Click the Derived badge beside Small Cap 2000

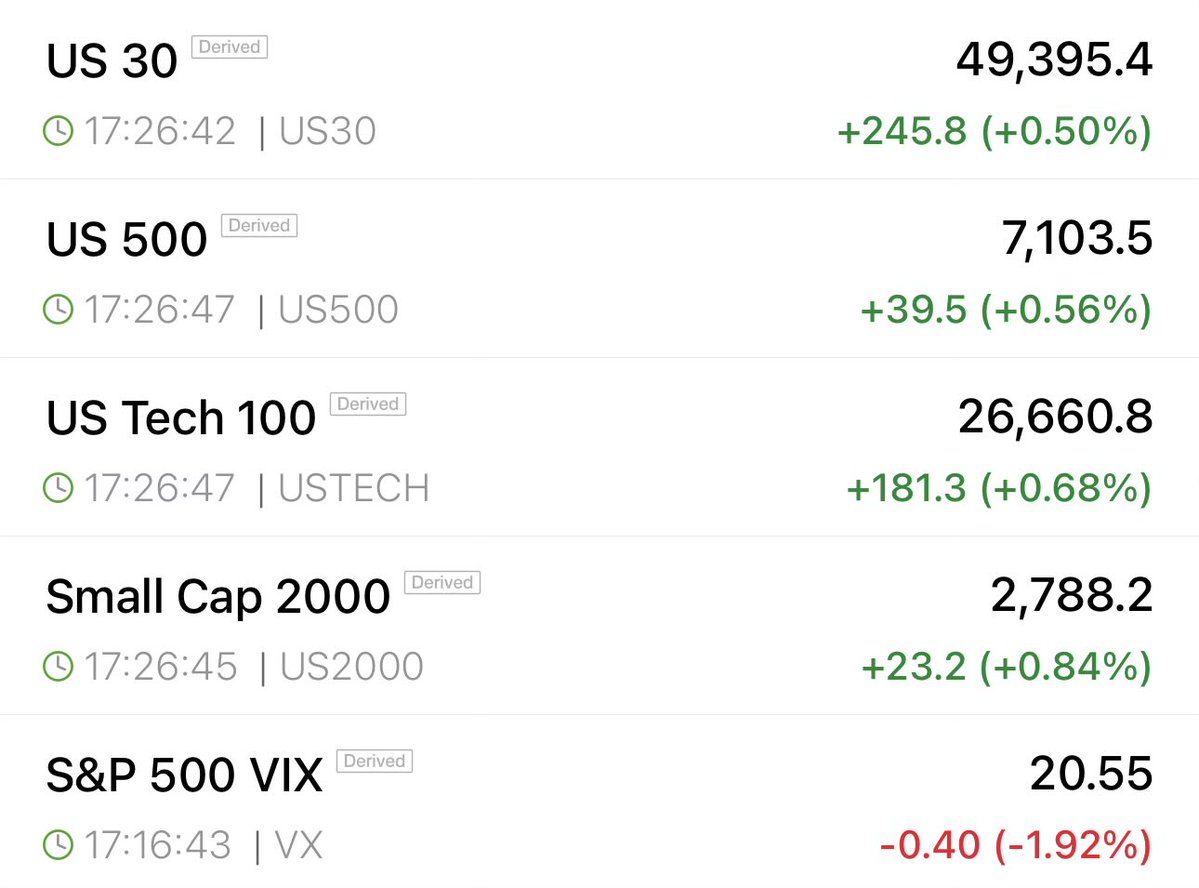click(442, 583)
